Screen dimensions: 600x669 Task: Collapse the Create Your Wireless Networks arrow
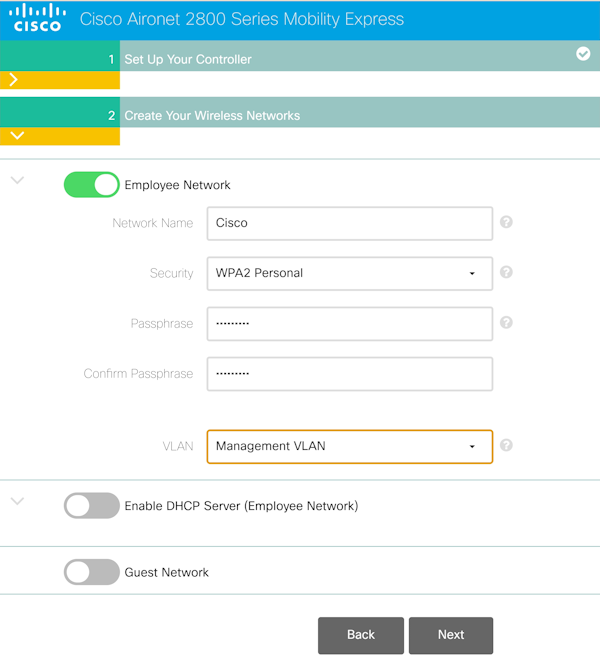[x=17, y=136]
